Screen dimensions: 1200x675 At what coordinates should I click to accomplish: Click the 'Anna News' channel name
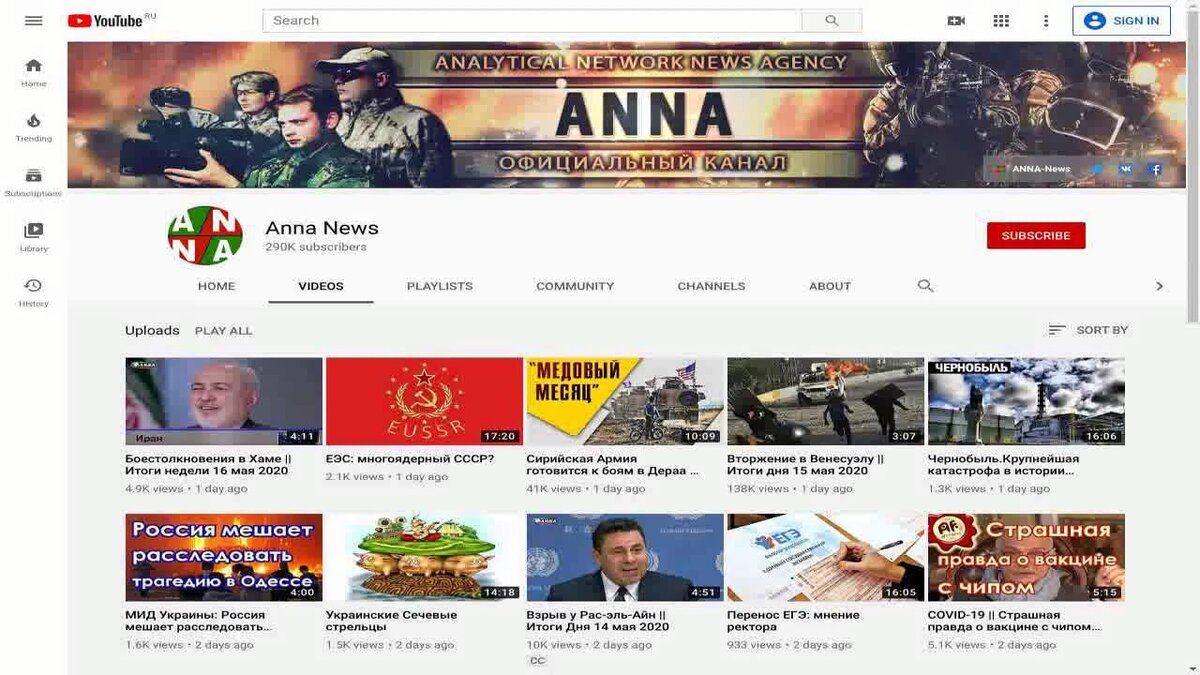pos(322,228)
